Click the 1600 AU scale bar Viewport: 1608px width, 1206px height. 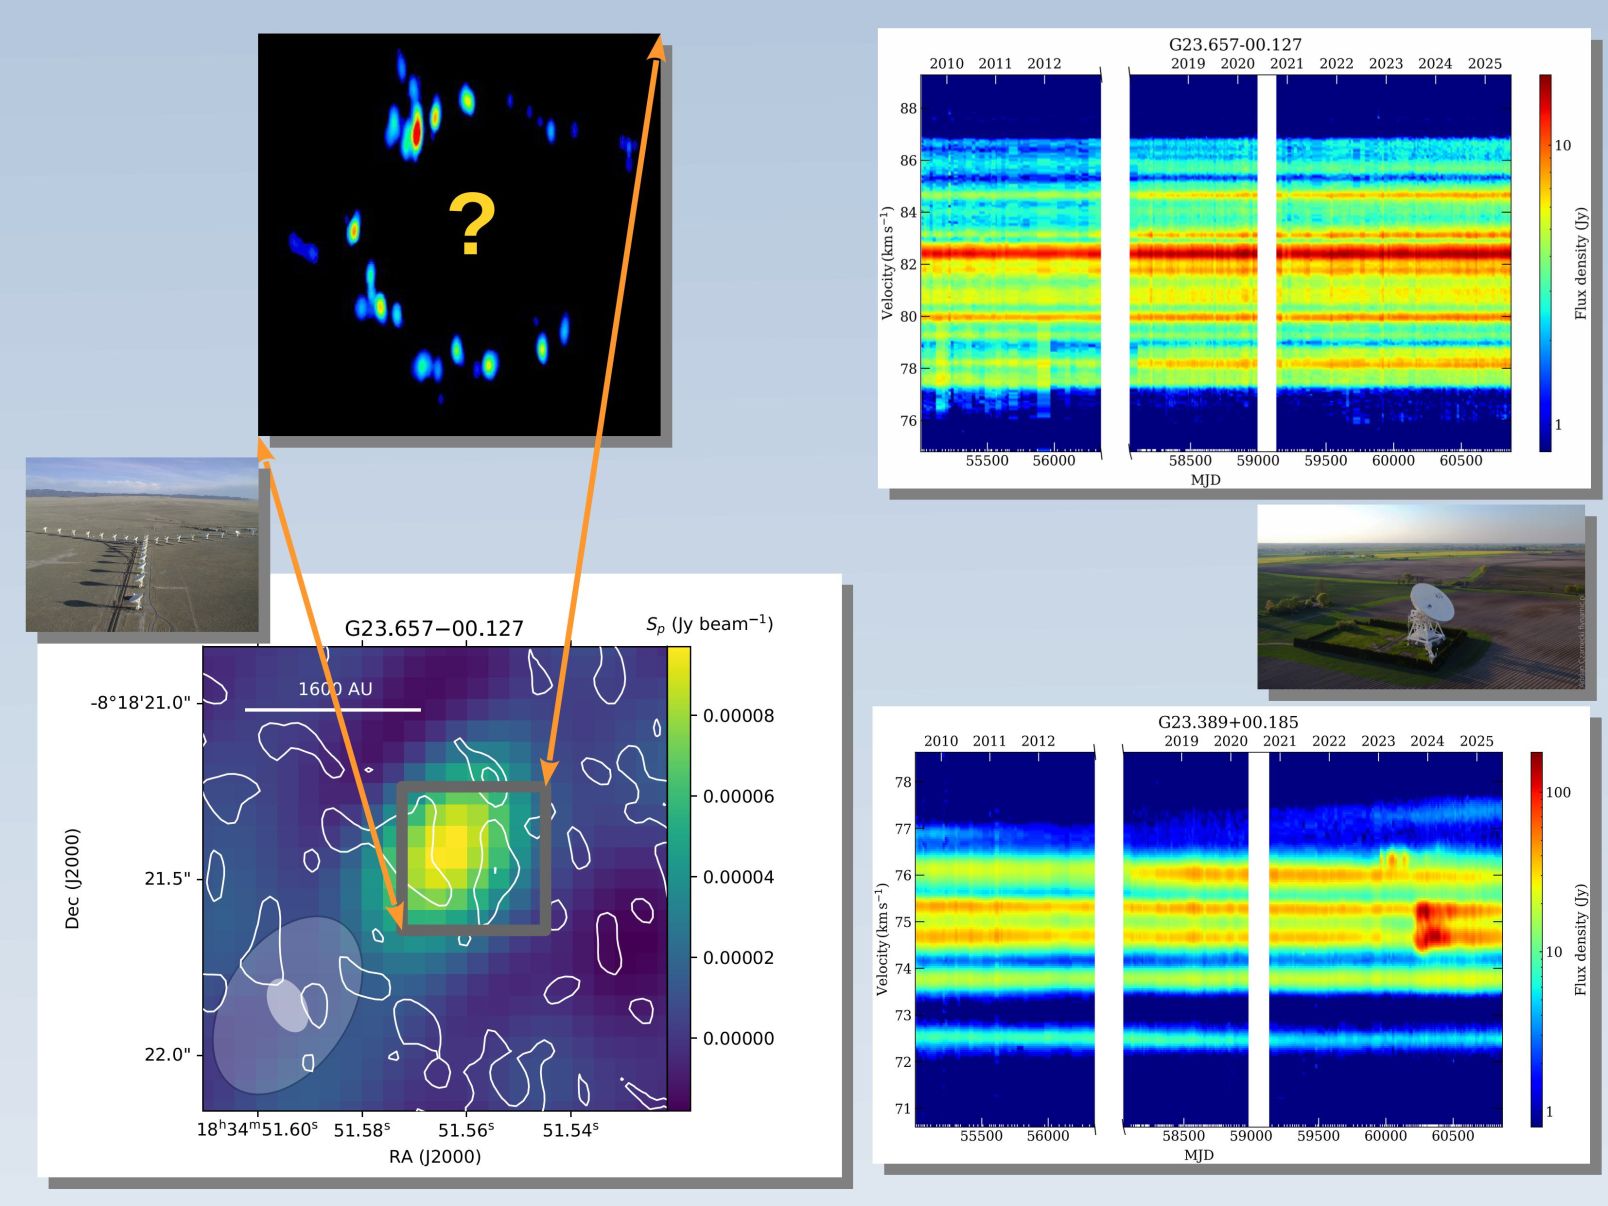tap(333, 709)
